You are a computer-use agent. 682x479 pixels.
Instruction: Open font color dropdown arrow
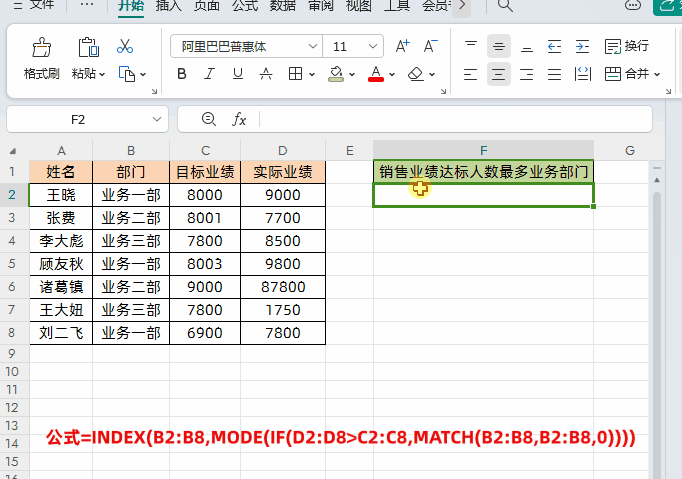pos(392,74)
